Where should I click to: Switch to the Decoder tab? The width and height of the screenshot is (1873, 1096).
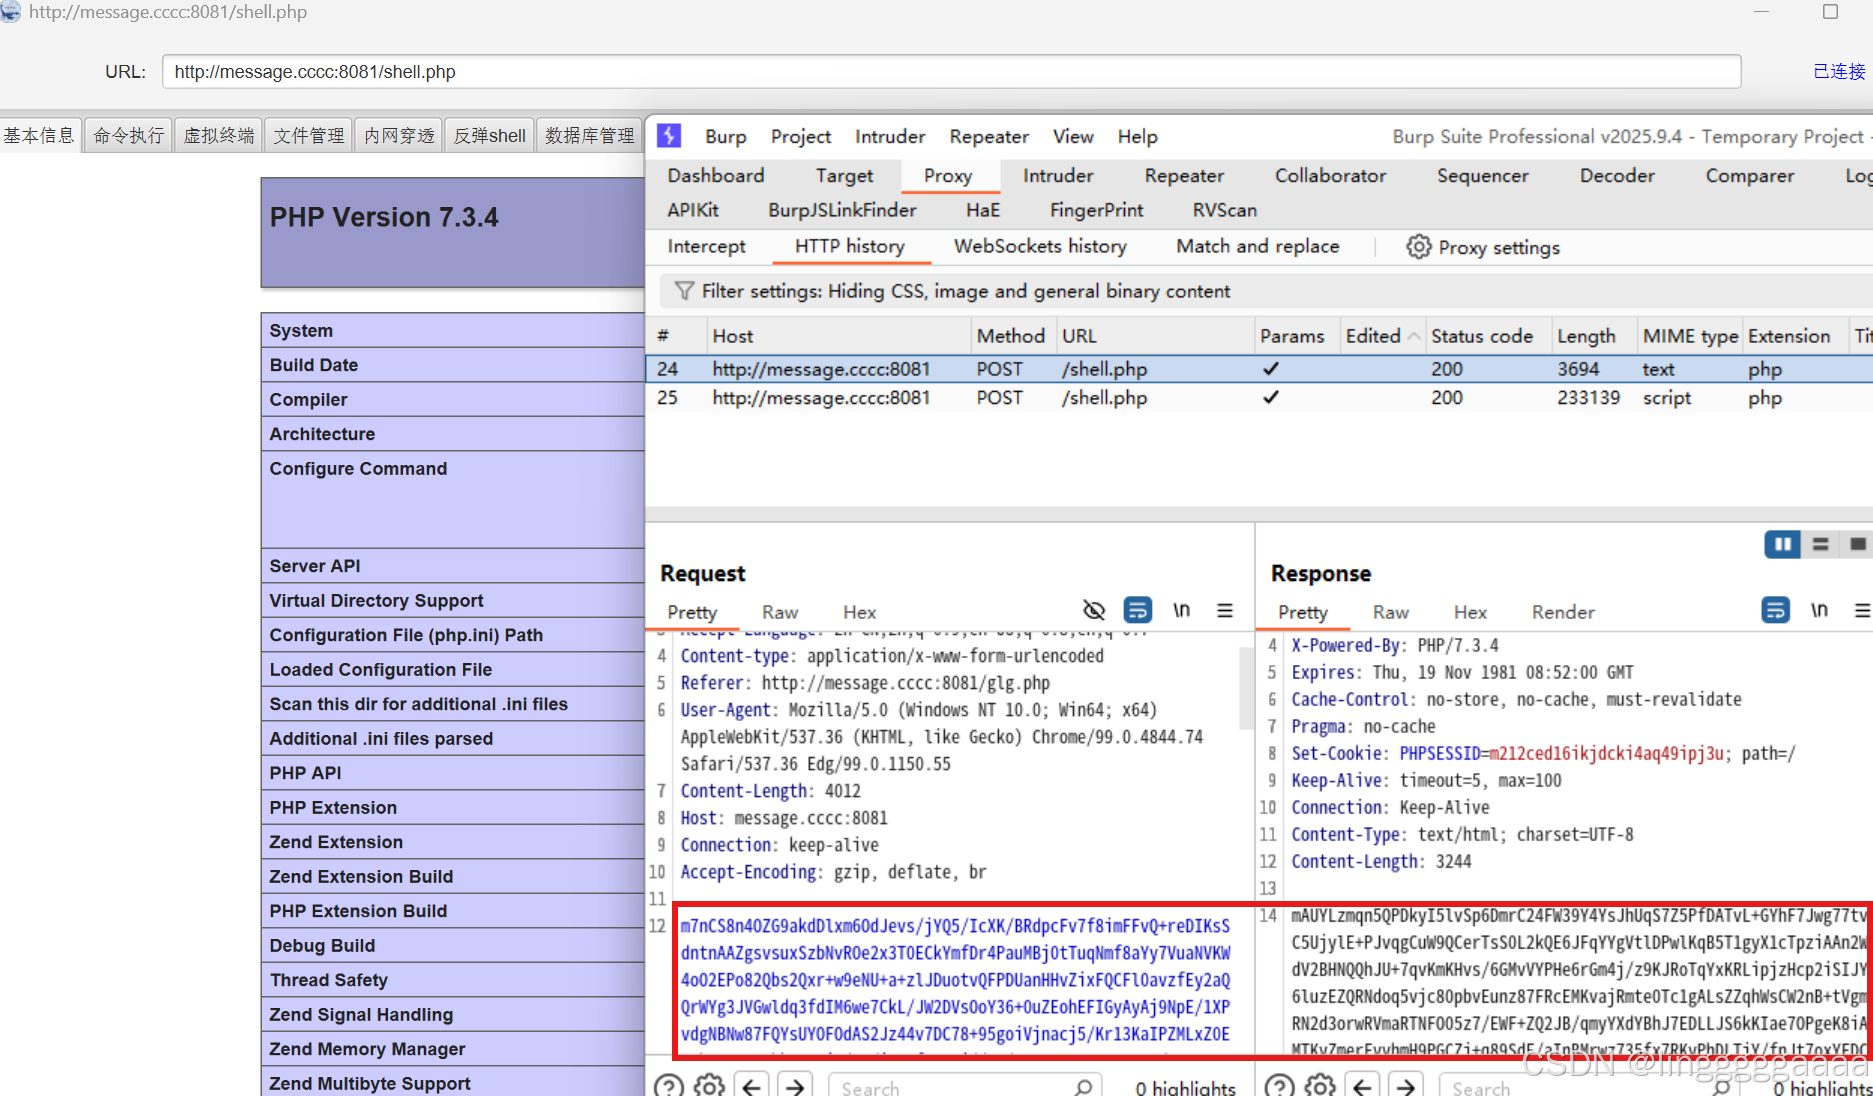pyautogui.click(x=1617, y=176)
